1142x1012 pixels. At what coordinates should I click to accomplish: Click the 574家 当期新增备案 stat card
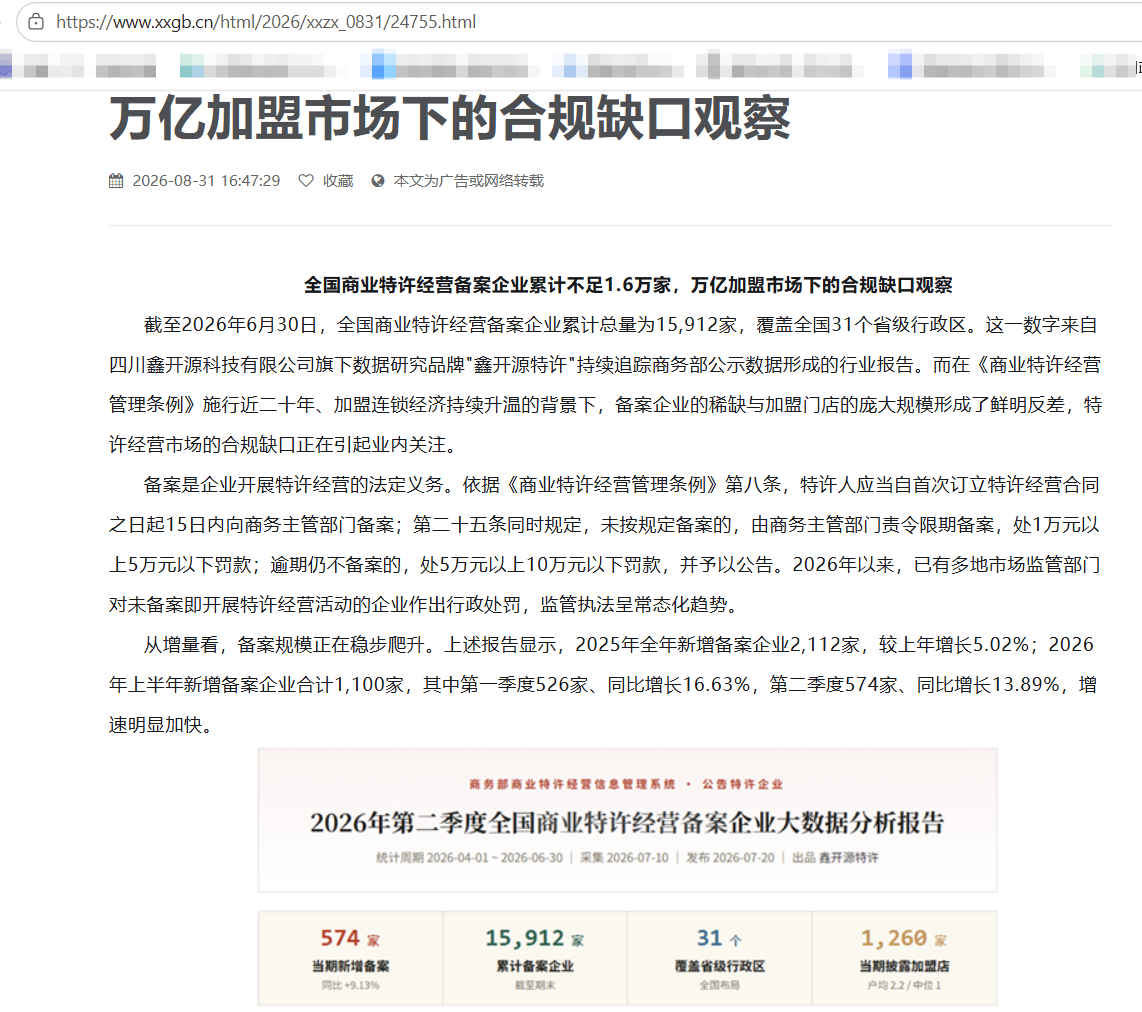tap(350, 958)
